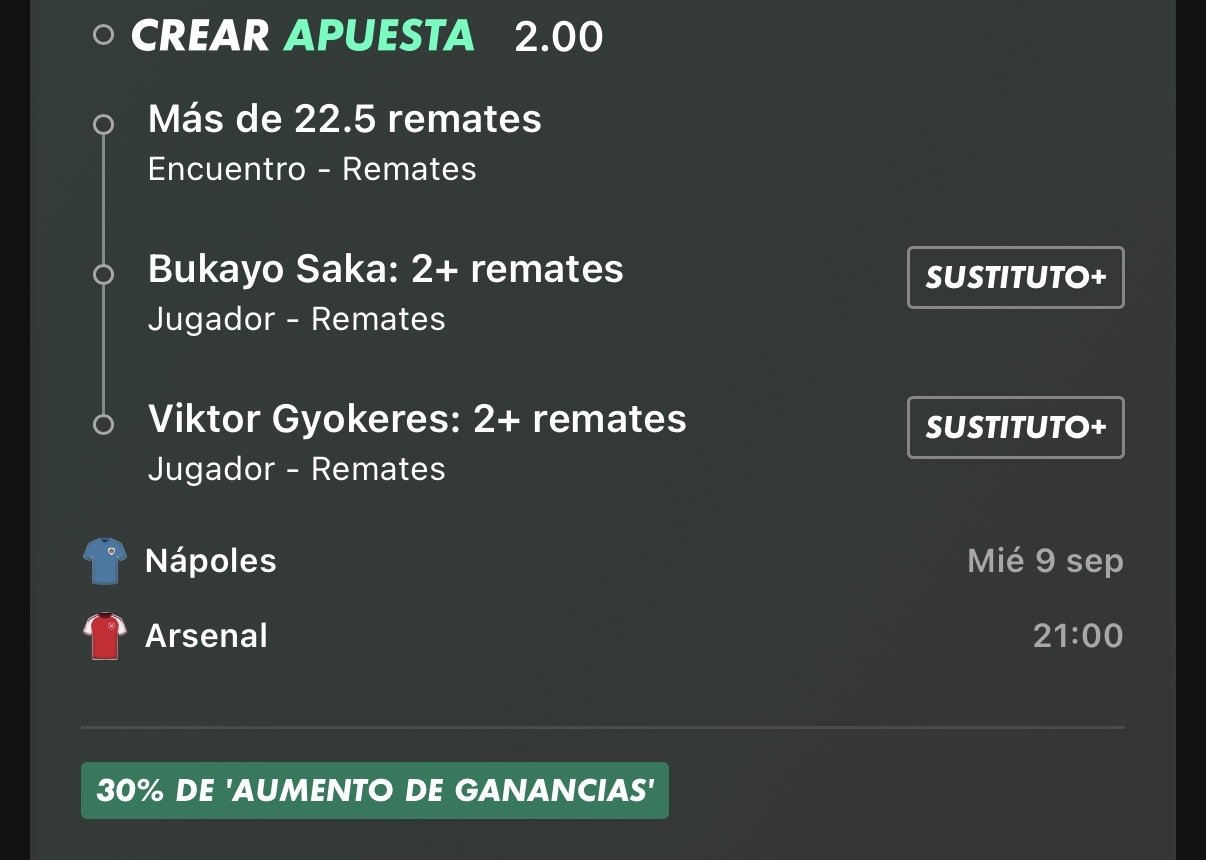Click Encuentro - Remates market label
This screenshot has height=860, width=1206.
(x=312, y=169)
